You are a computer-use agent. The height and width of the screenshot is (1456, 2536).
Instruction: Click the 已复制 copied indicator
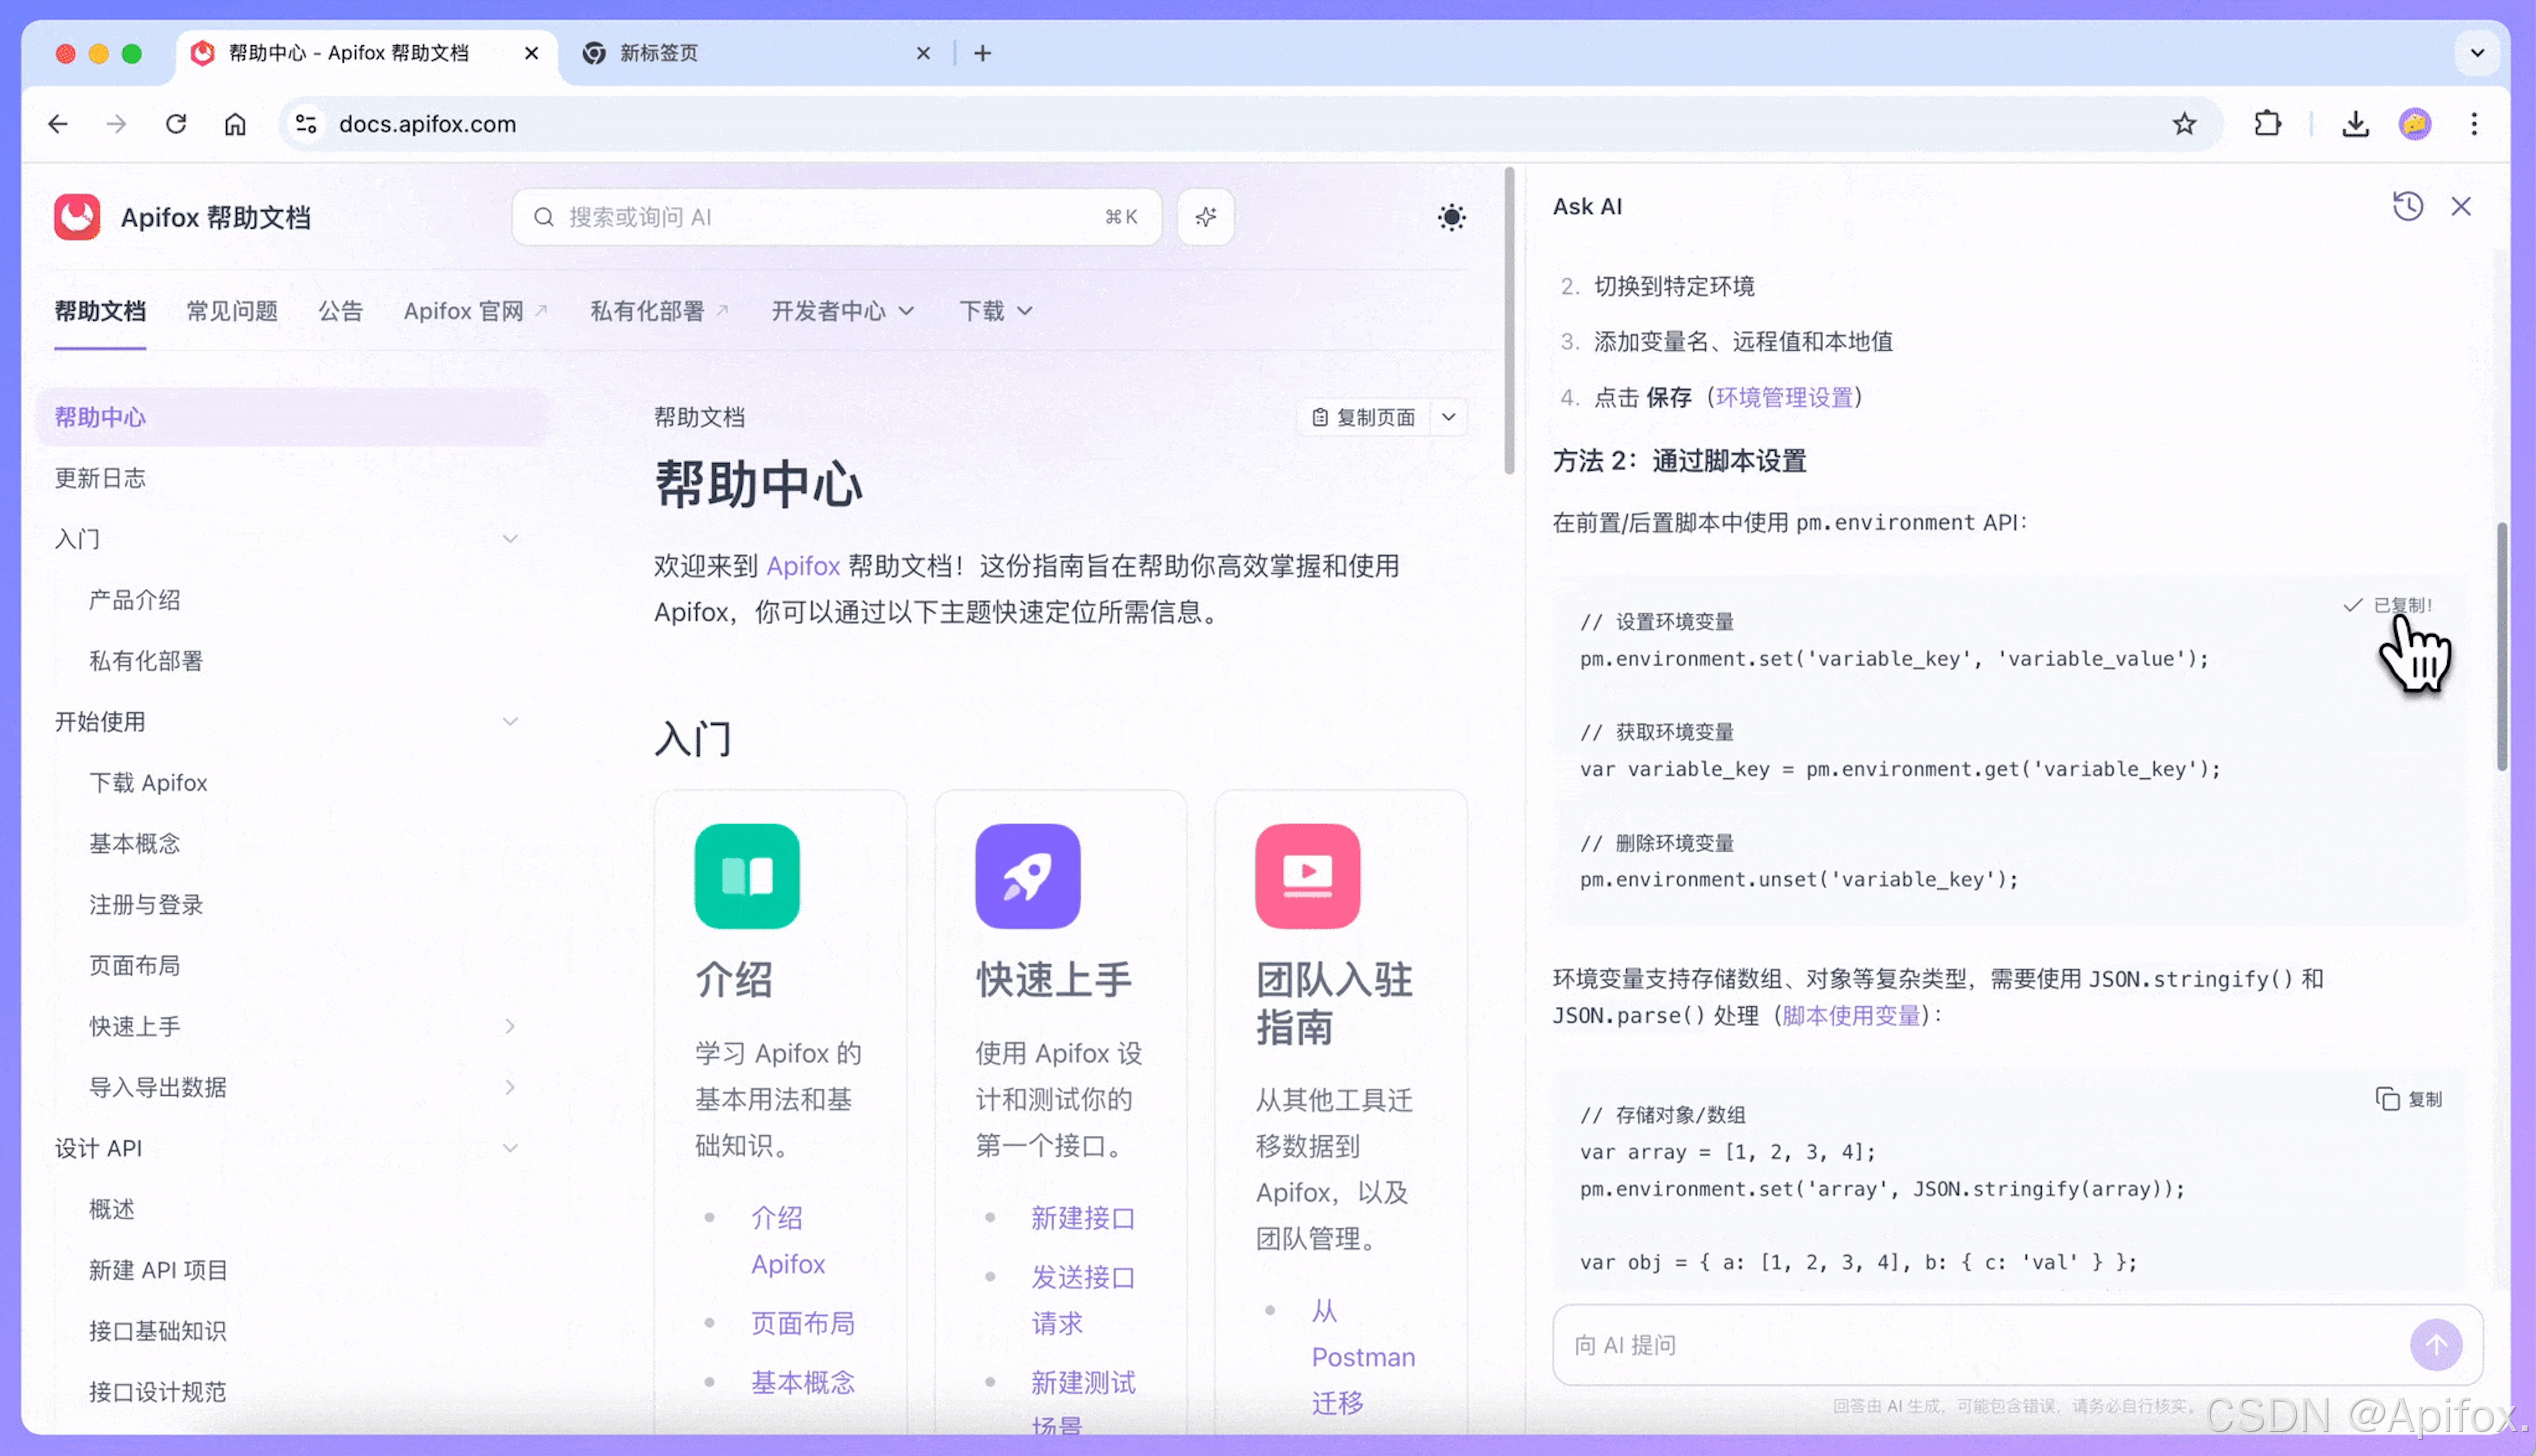2386,605
